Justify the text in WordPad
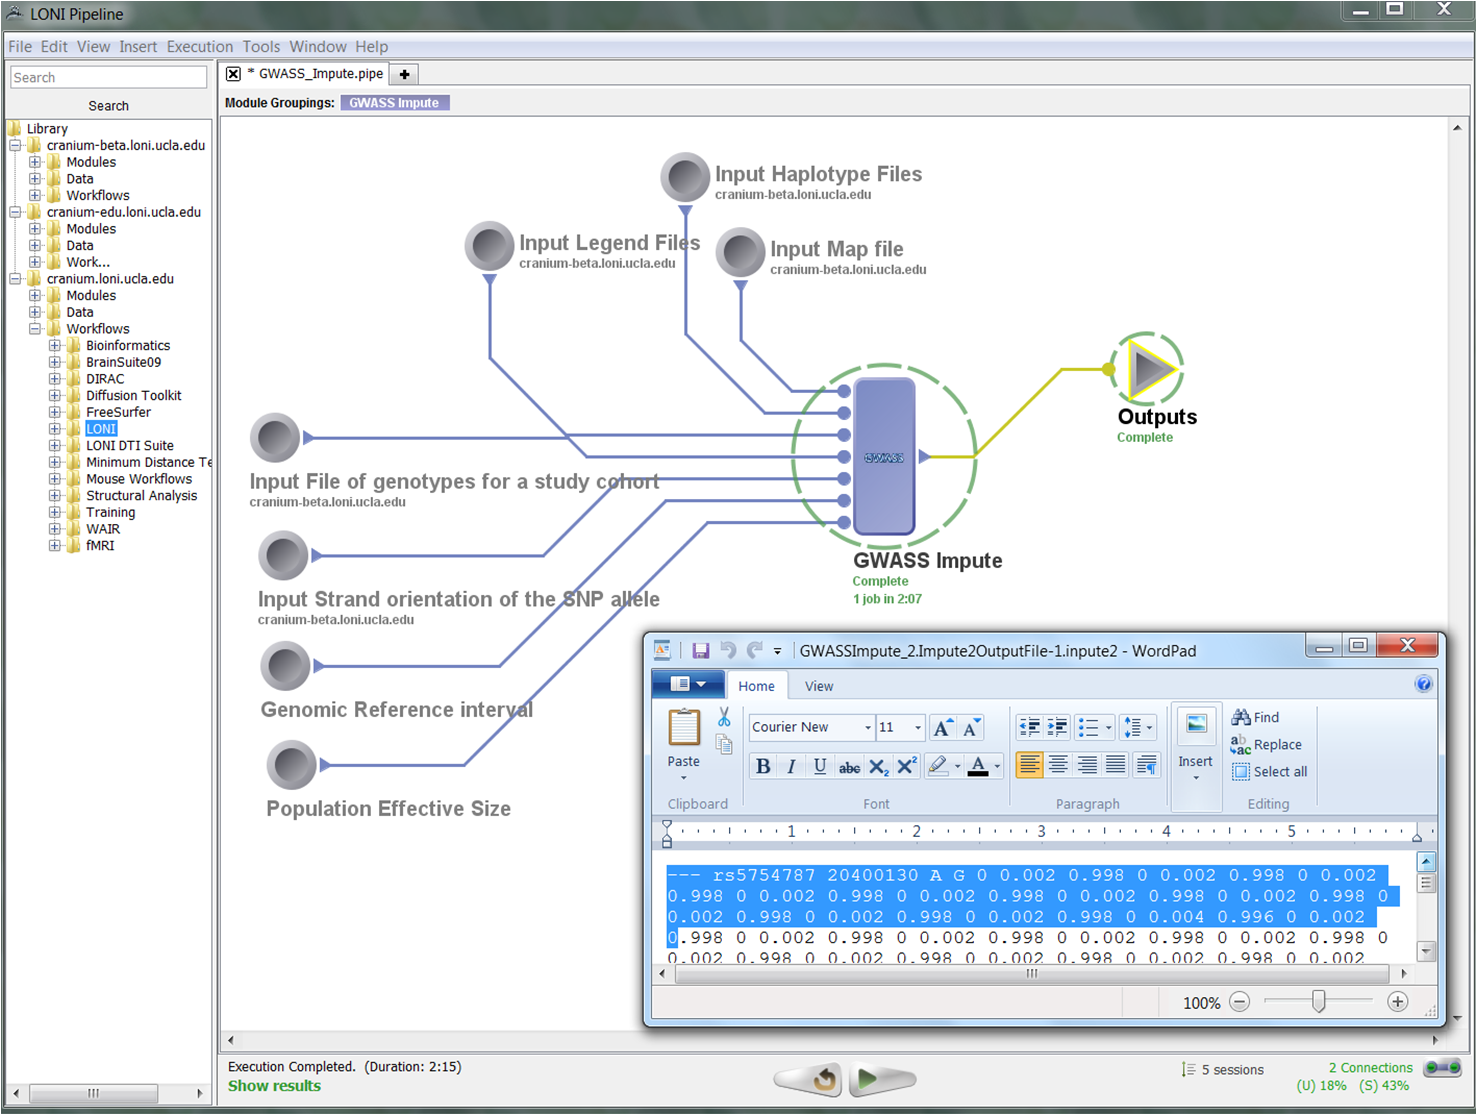 [1116, 765]
